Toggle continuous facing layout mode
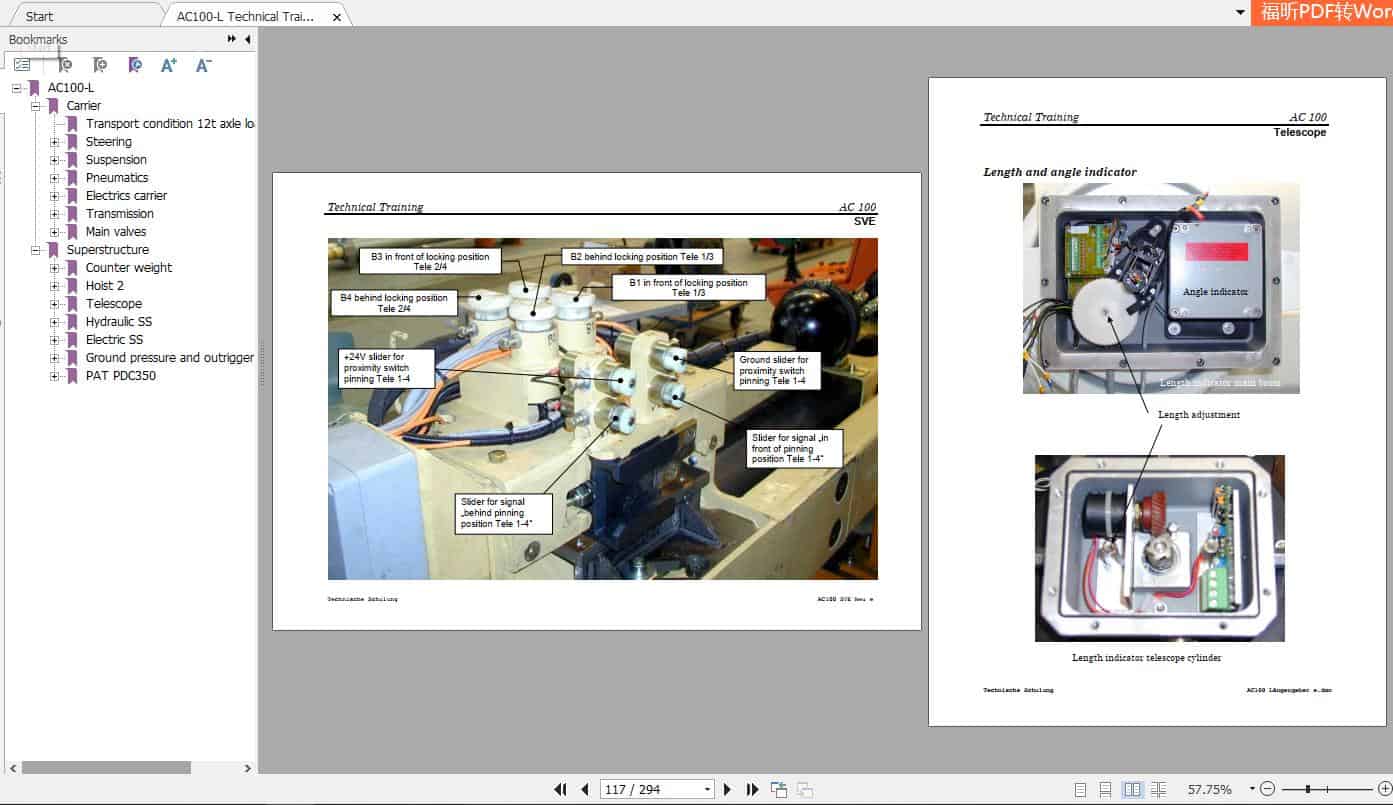 coord(1158,789)
